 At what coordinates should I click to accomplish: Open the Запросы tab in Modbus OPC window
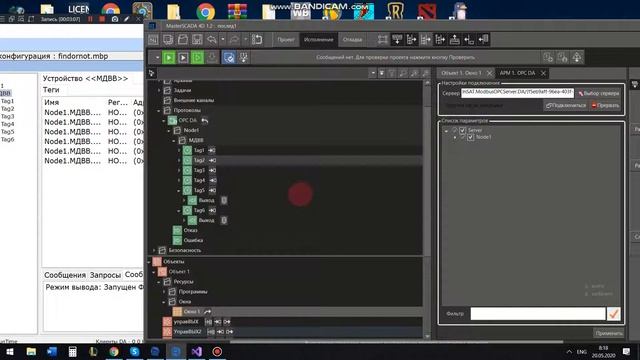click(105, 275)
